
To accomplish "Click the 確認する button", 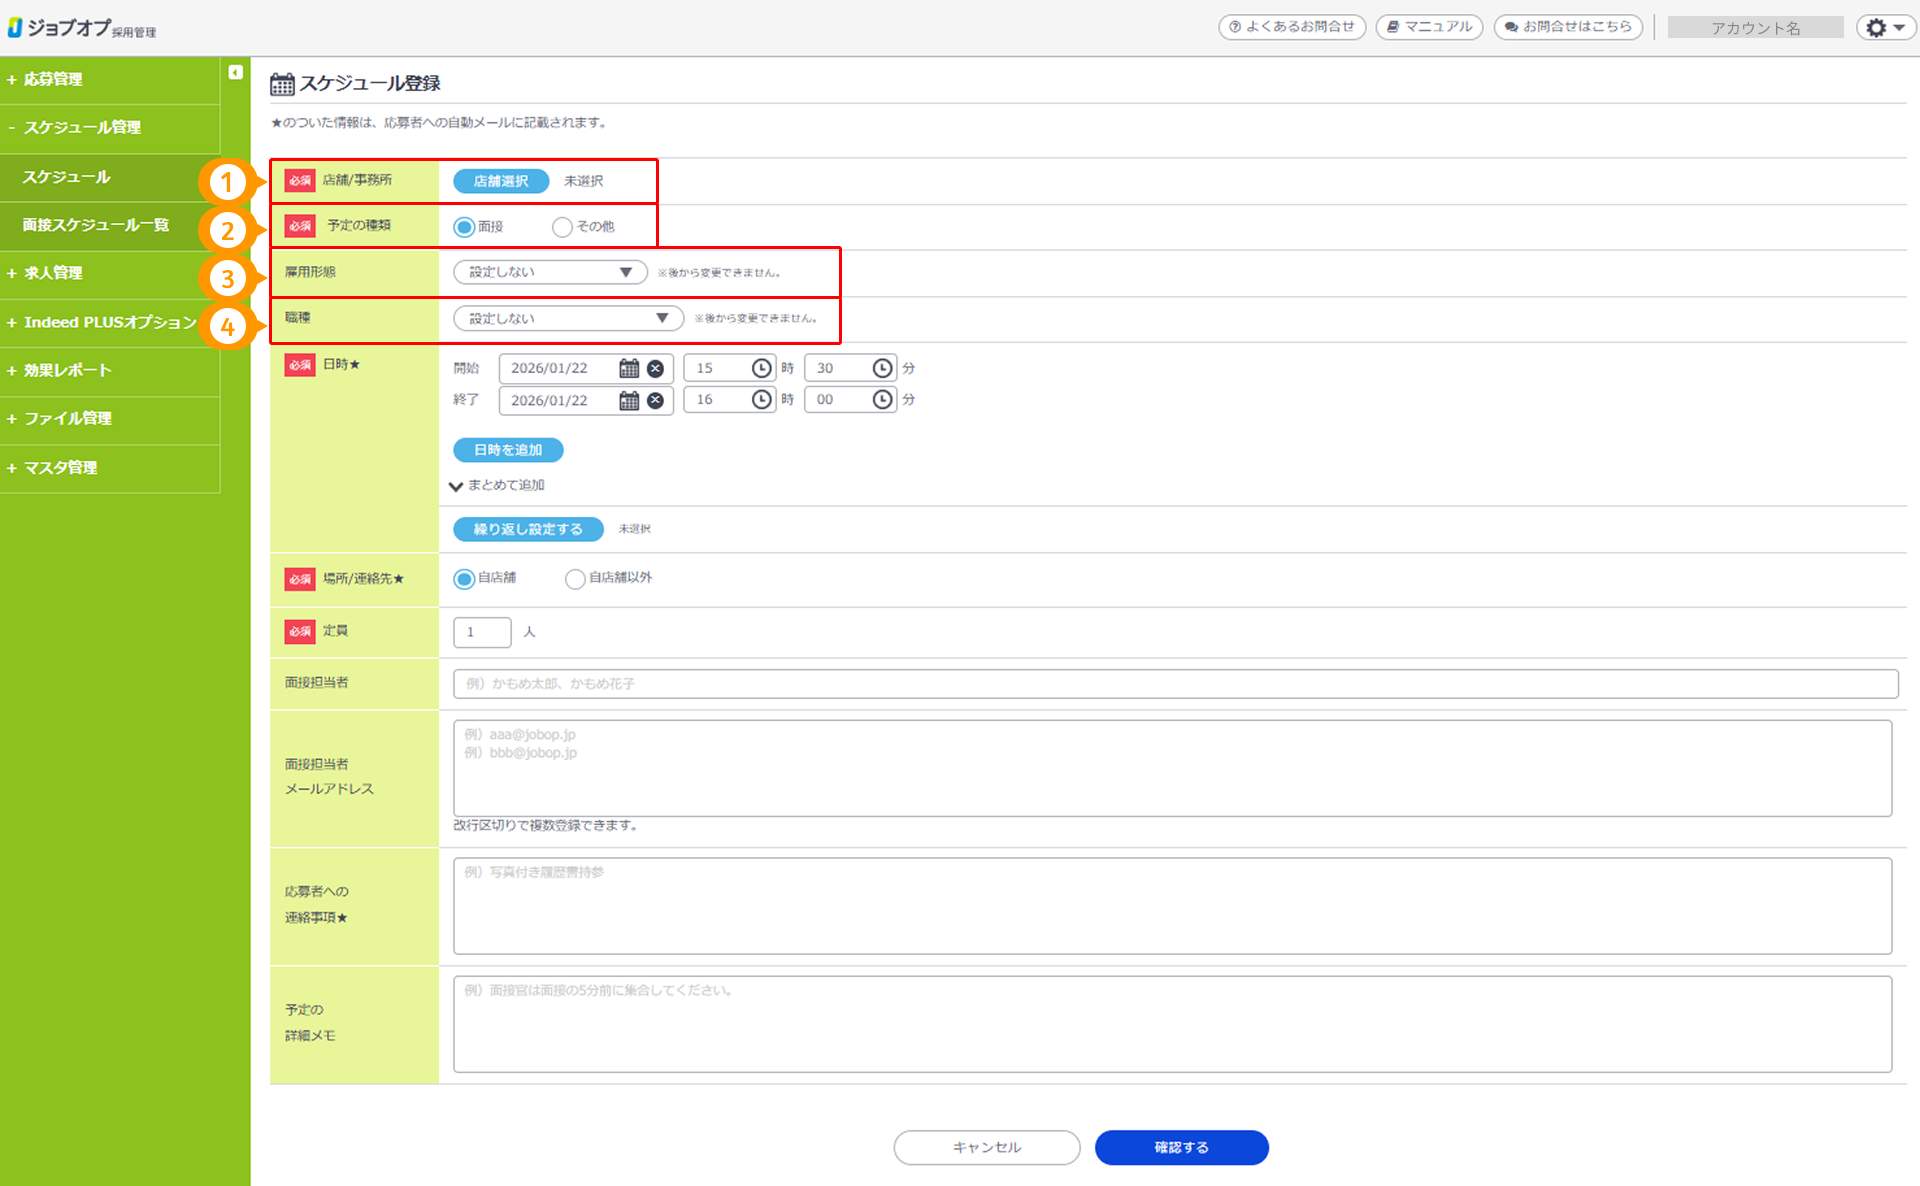I will tap(1181, 1147).
